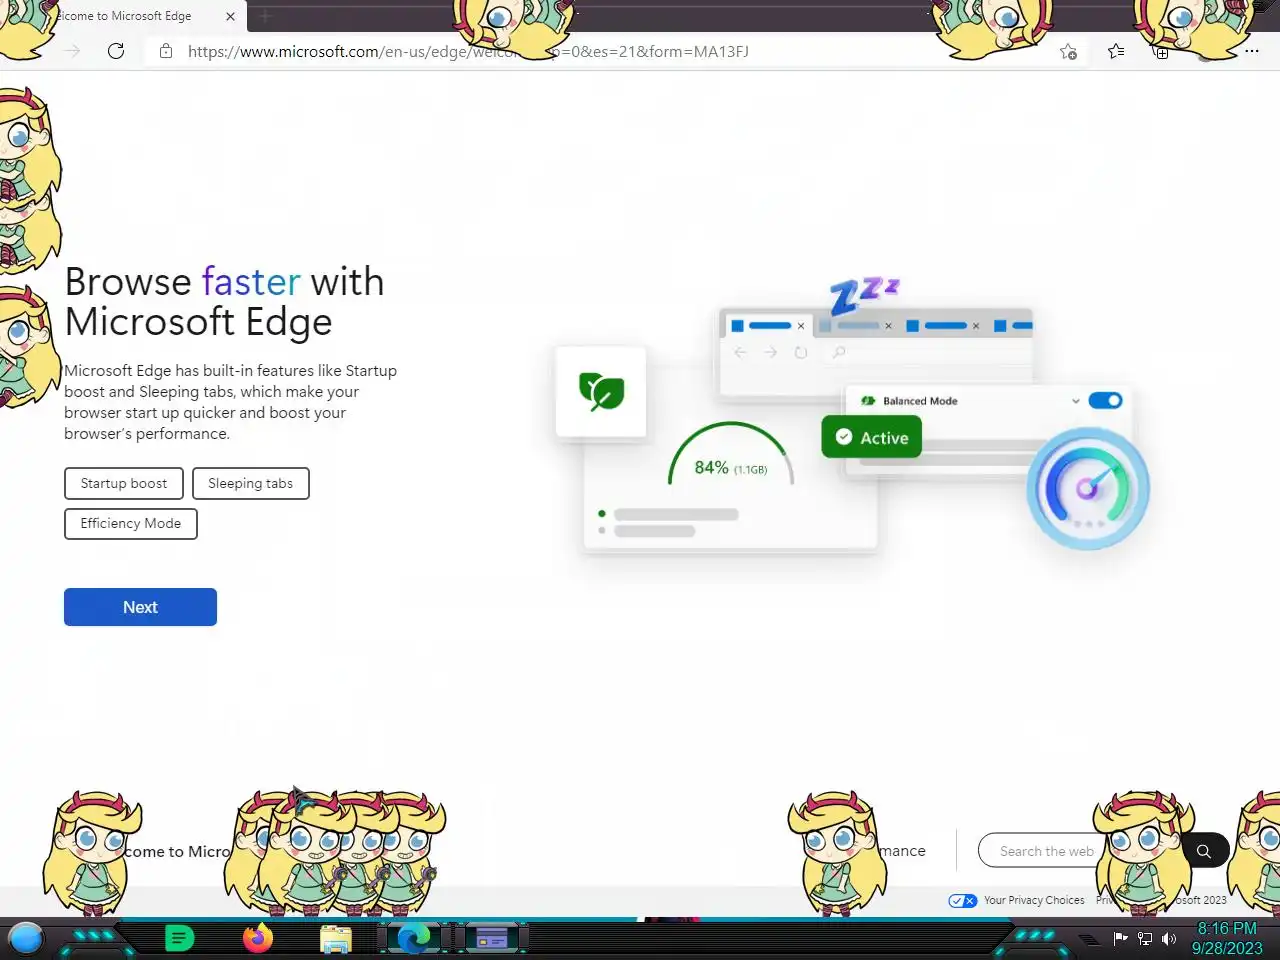Click the forward navigation arrow
This screenshot has width=1280, height=960.
(73, 51)
